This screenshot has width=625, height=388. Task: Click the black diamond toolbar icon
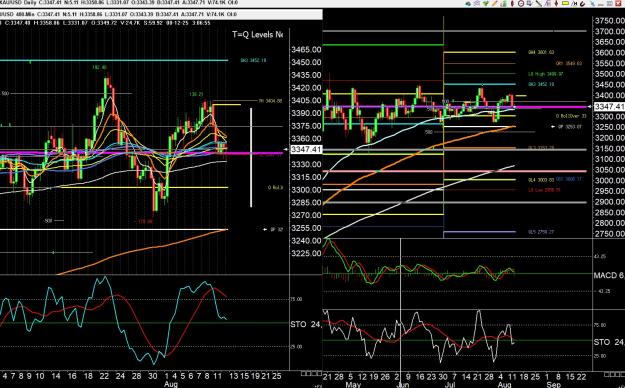point(556,3)
